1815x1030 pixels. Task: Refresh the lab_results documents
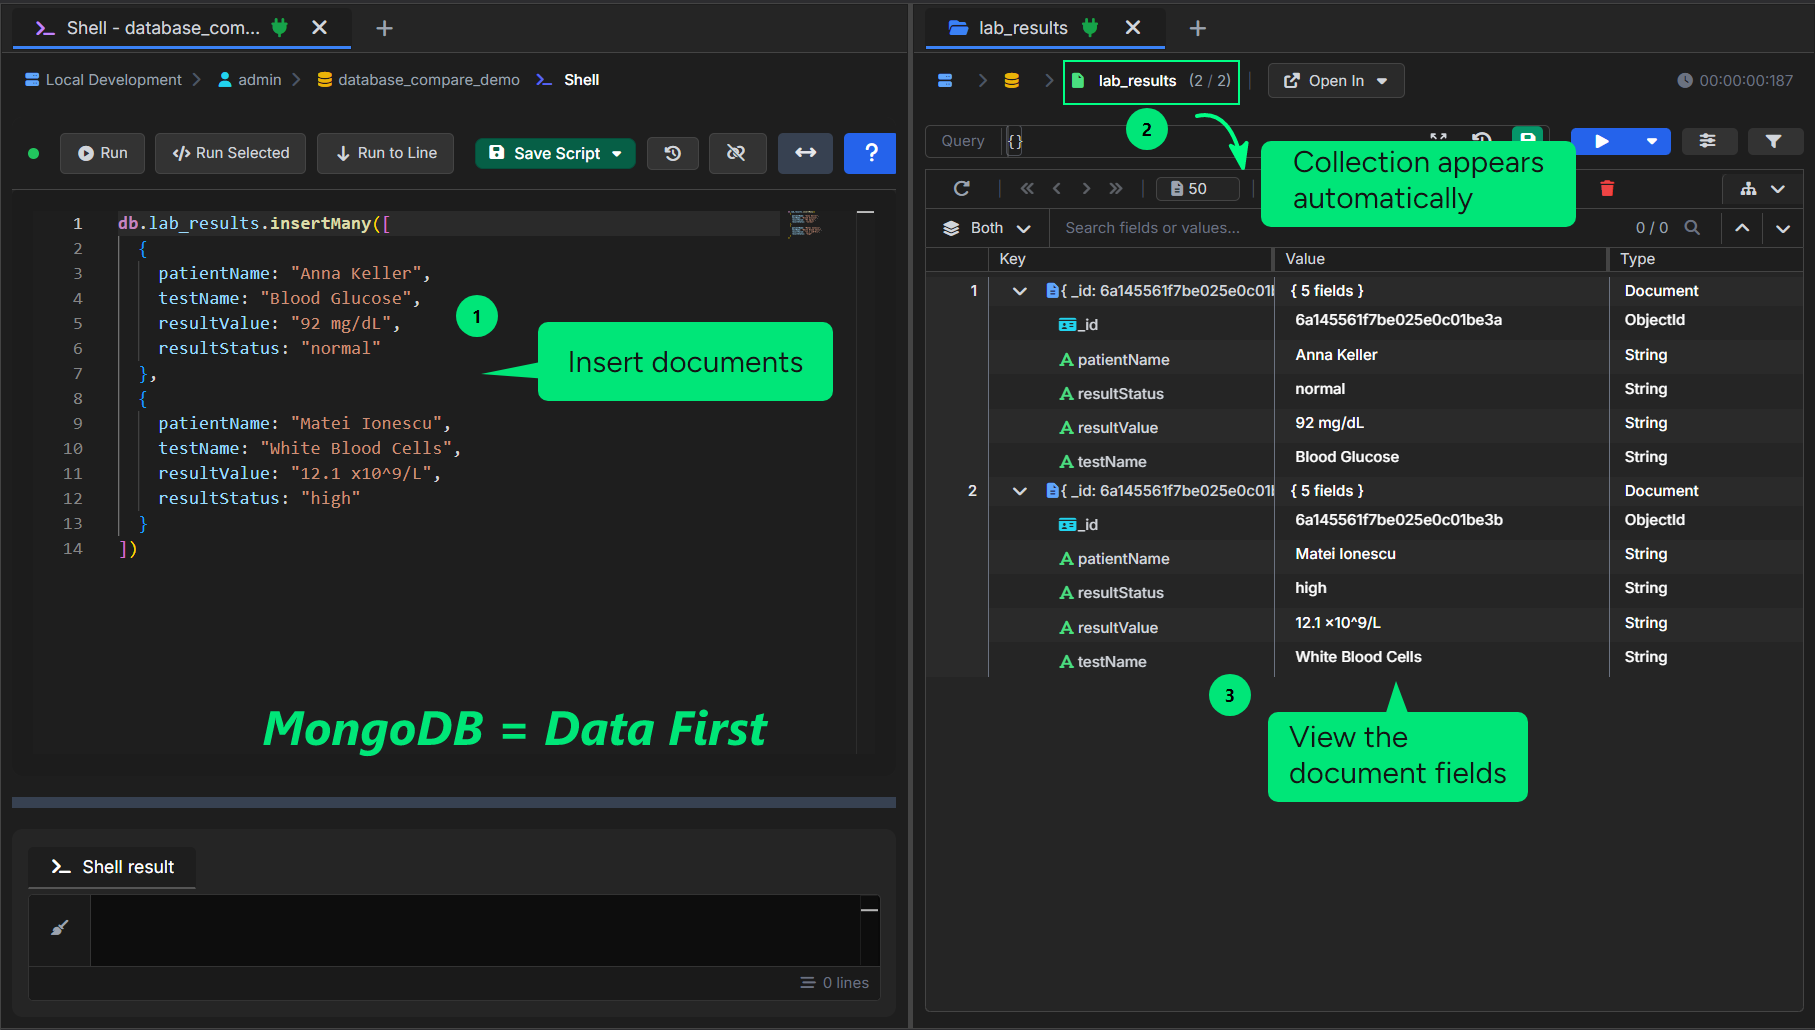click(x=962, y=188)
